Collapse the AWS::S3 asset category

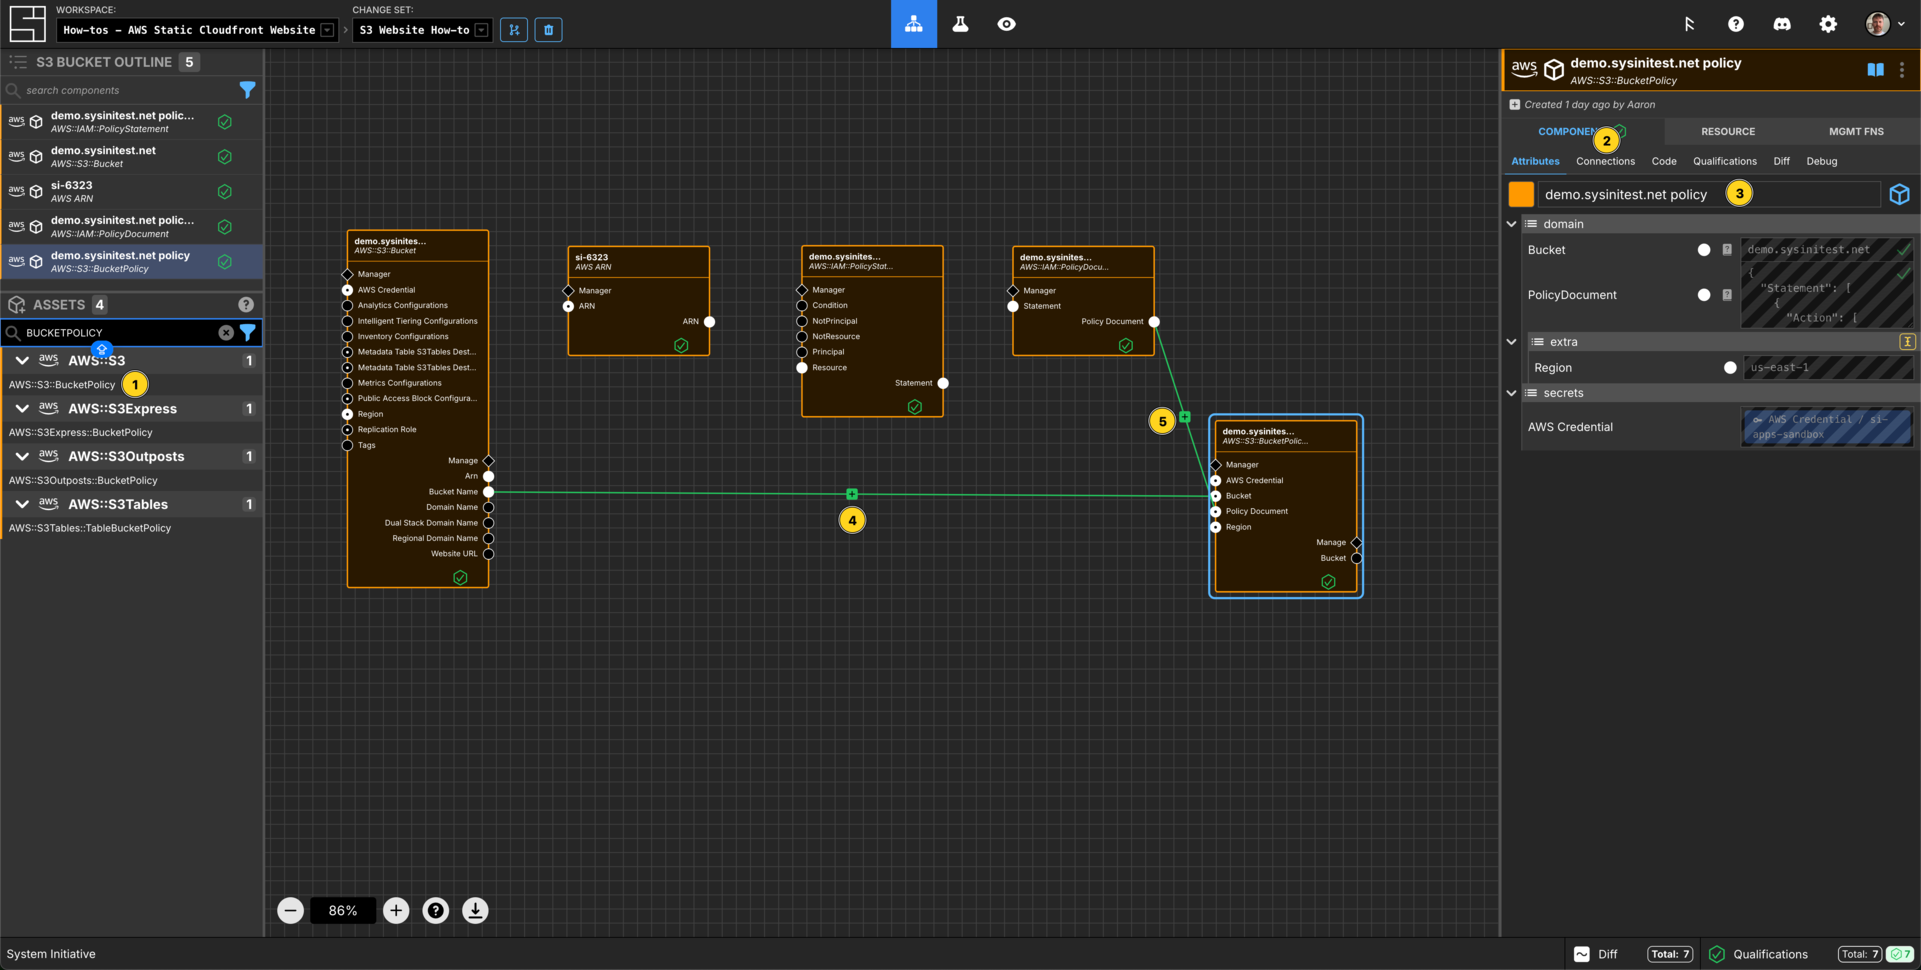pos(22,360)
